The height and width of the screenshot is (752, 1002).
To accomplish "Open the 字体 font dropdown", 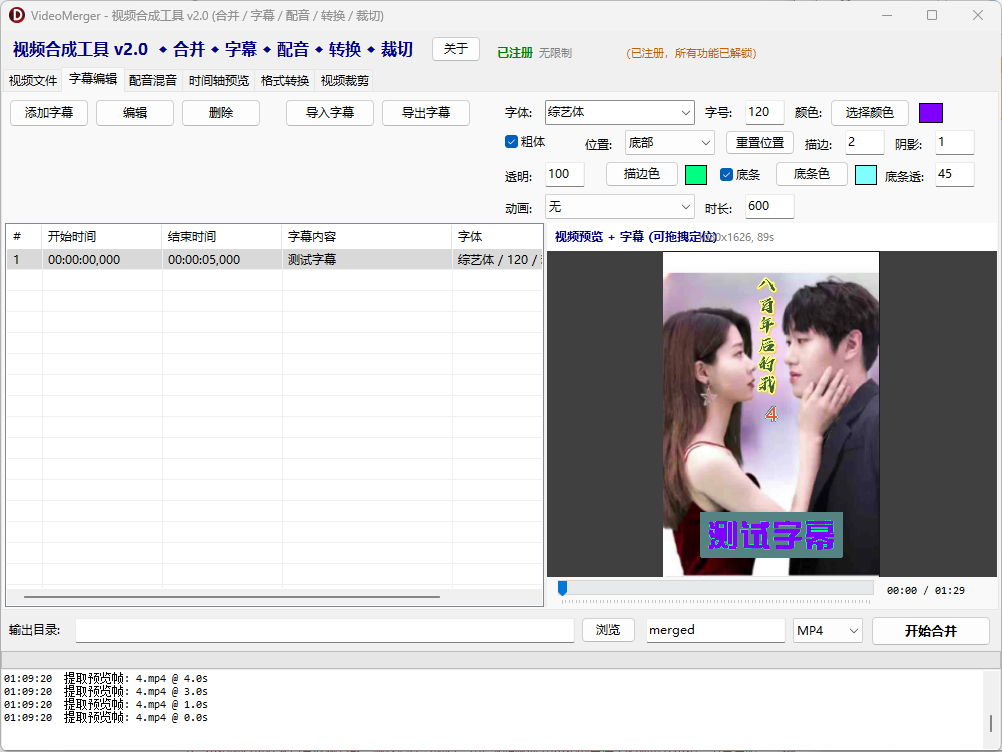I will click(619, 113).
